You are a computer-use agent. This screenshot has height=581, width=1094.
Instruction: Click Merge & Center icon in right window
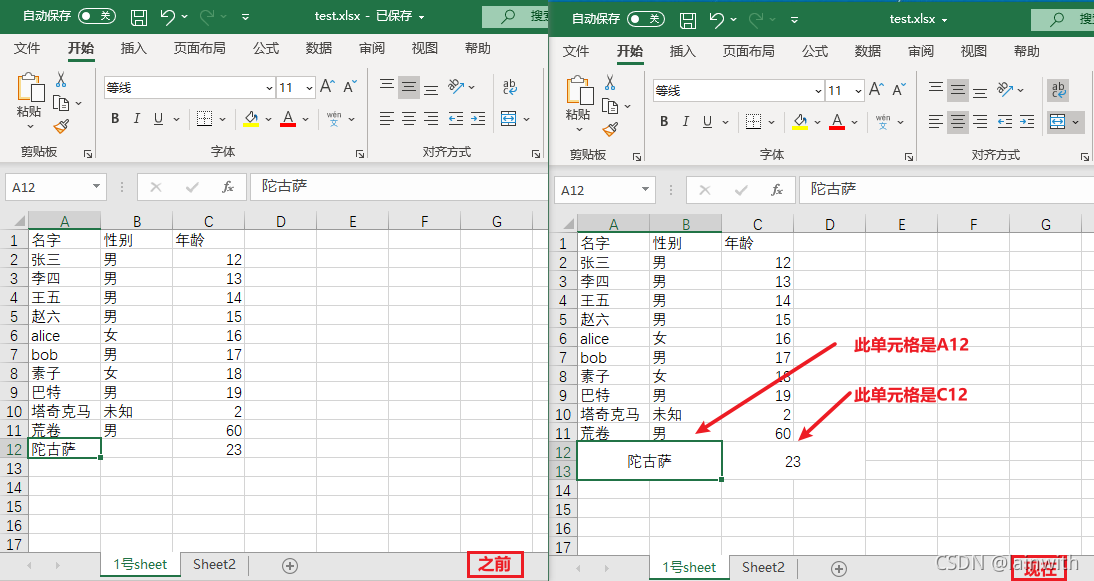1058,121
